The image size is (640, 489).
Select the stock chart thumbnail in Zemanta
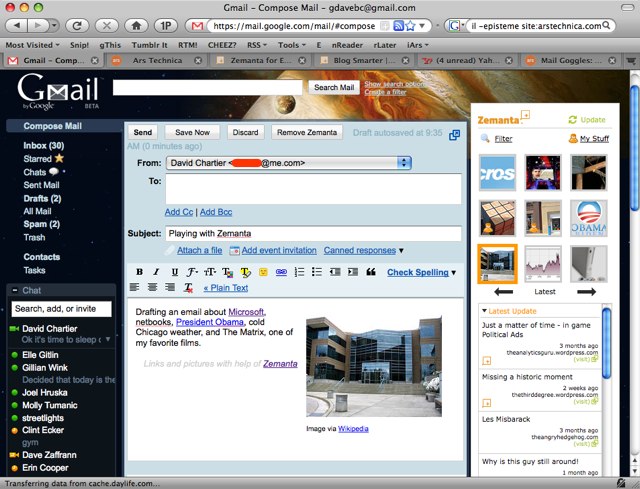543,264
